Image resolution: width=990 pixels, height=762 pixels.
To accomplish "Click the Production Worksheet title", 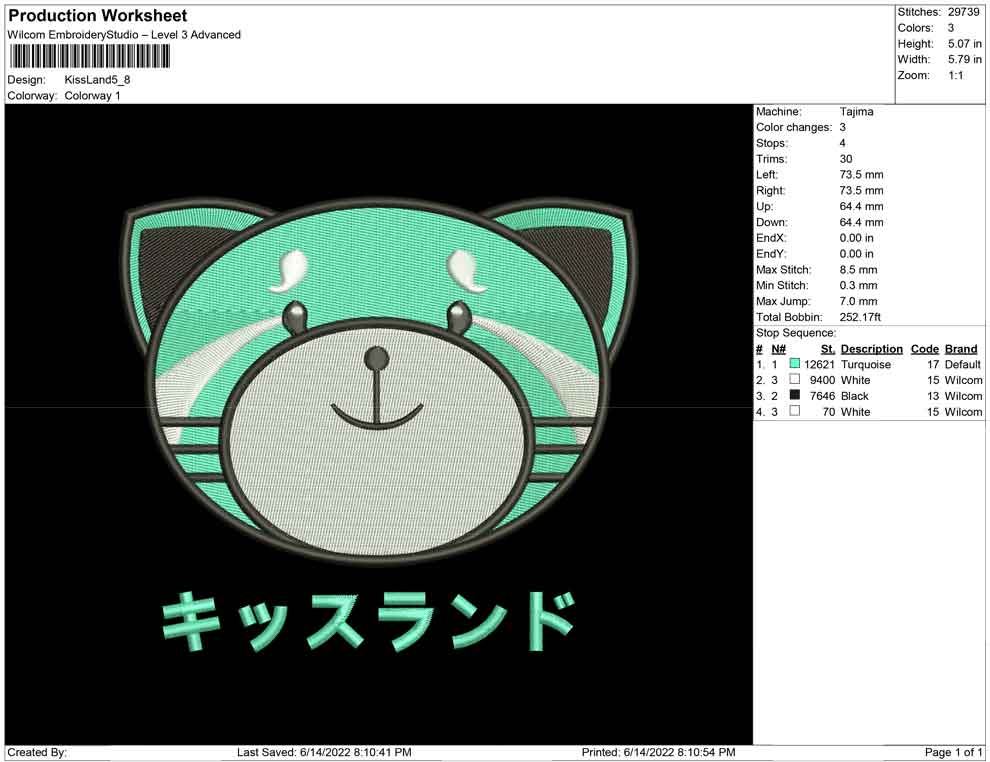I will pos(98,16).
